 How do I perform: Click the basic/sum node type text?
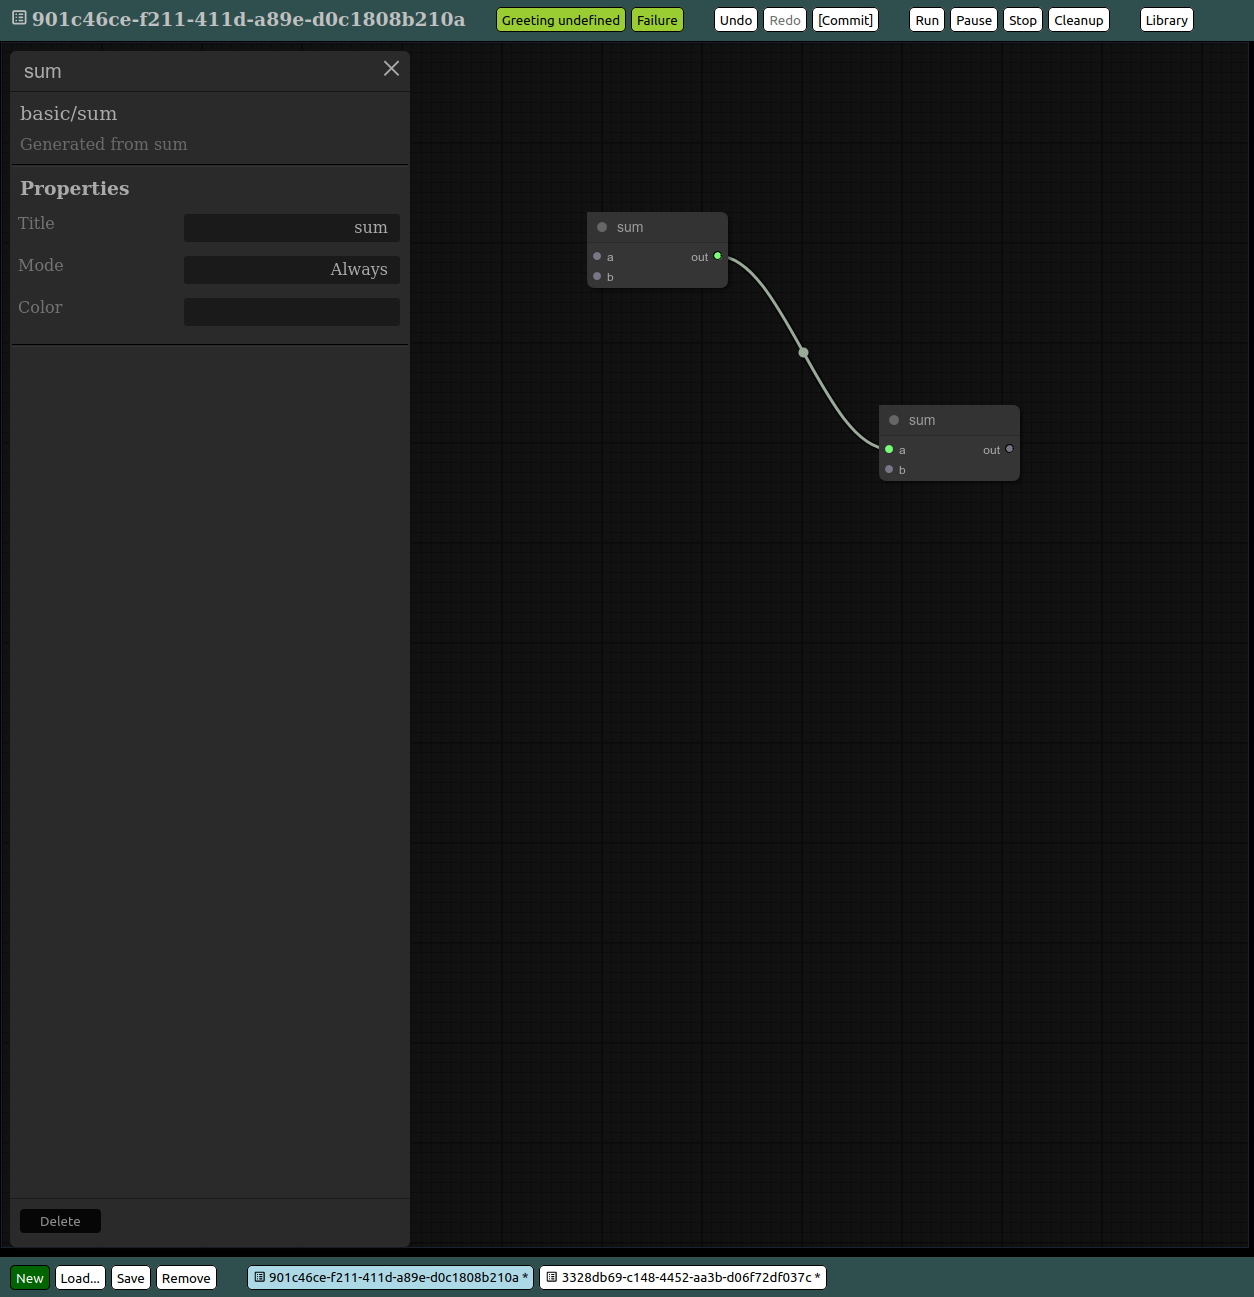click(68, 113)
